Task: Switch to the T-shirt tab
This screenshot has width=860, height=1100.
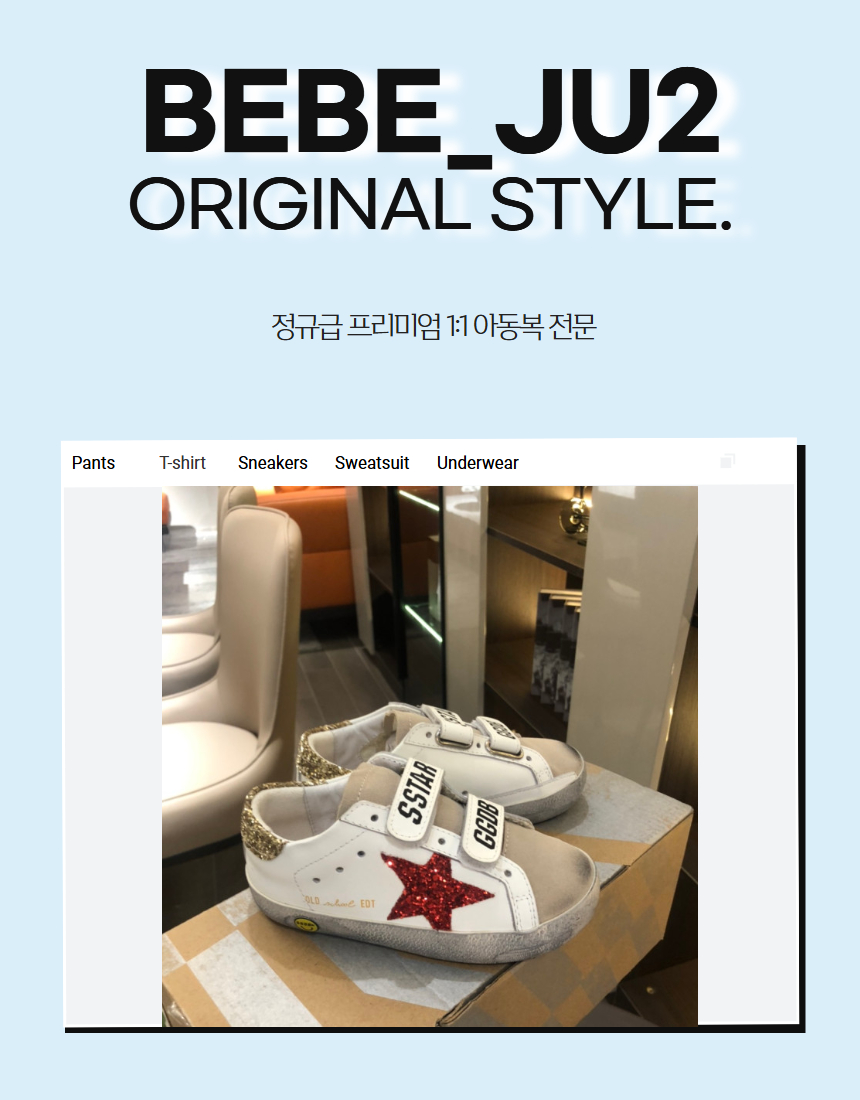Action: click(x=182, y=463)
